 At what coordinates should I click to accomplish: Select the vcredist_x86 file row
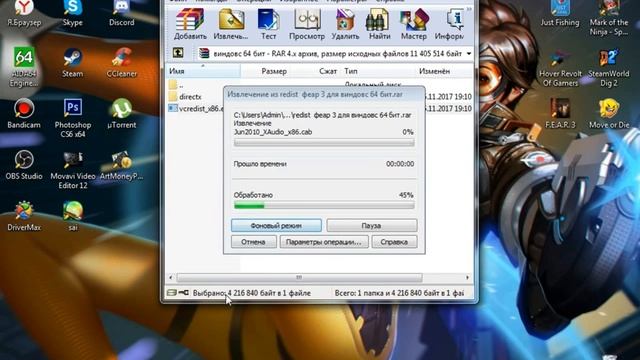click(195, 109)
